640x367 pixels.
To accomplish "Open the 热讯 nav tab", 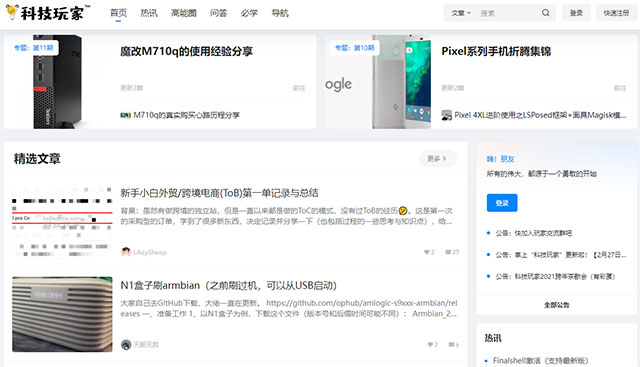I will pos(149,13).
